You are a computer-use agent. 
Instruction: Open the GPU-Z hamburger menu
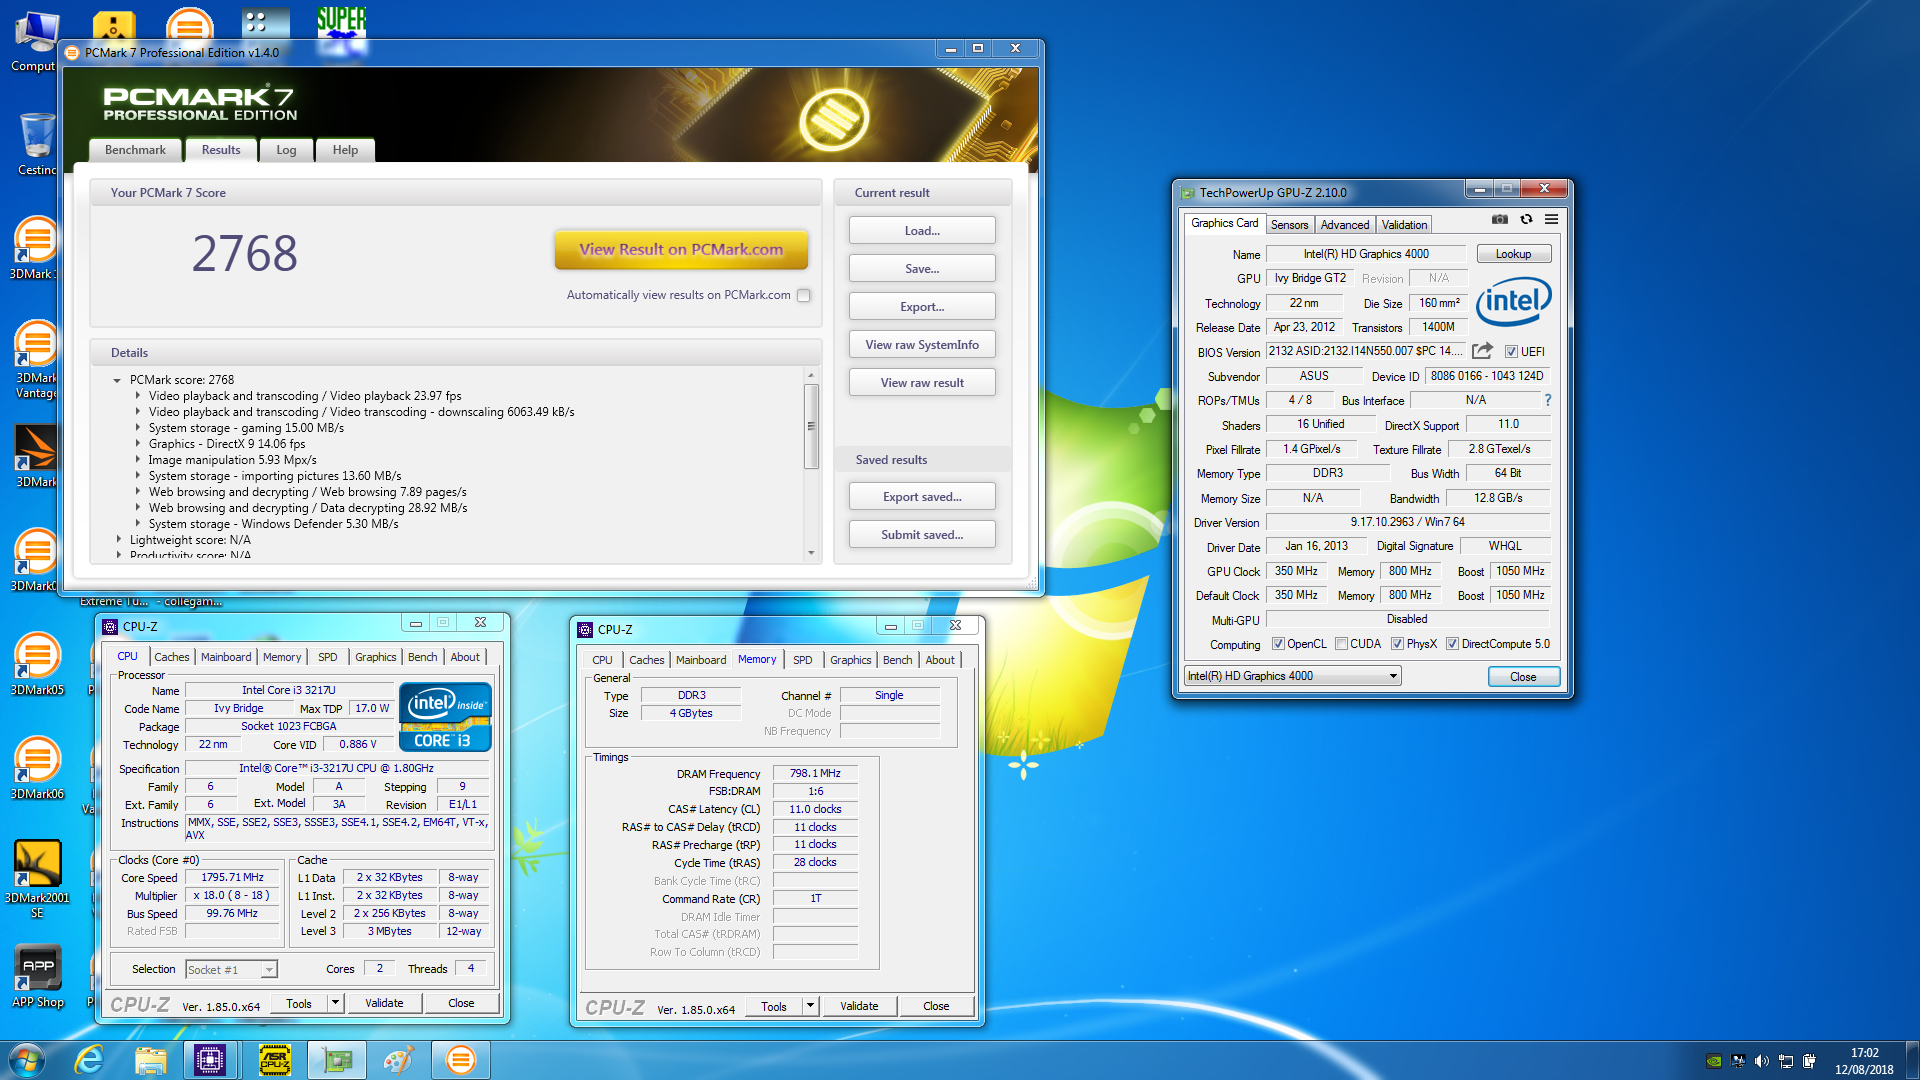[1551, 220]
